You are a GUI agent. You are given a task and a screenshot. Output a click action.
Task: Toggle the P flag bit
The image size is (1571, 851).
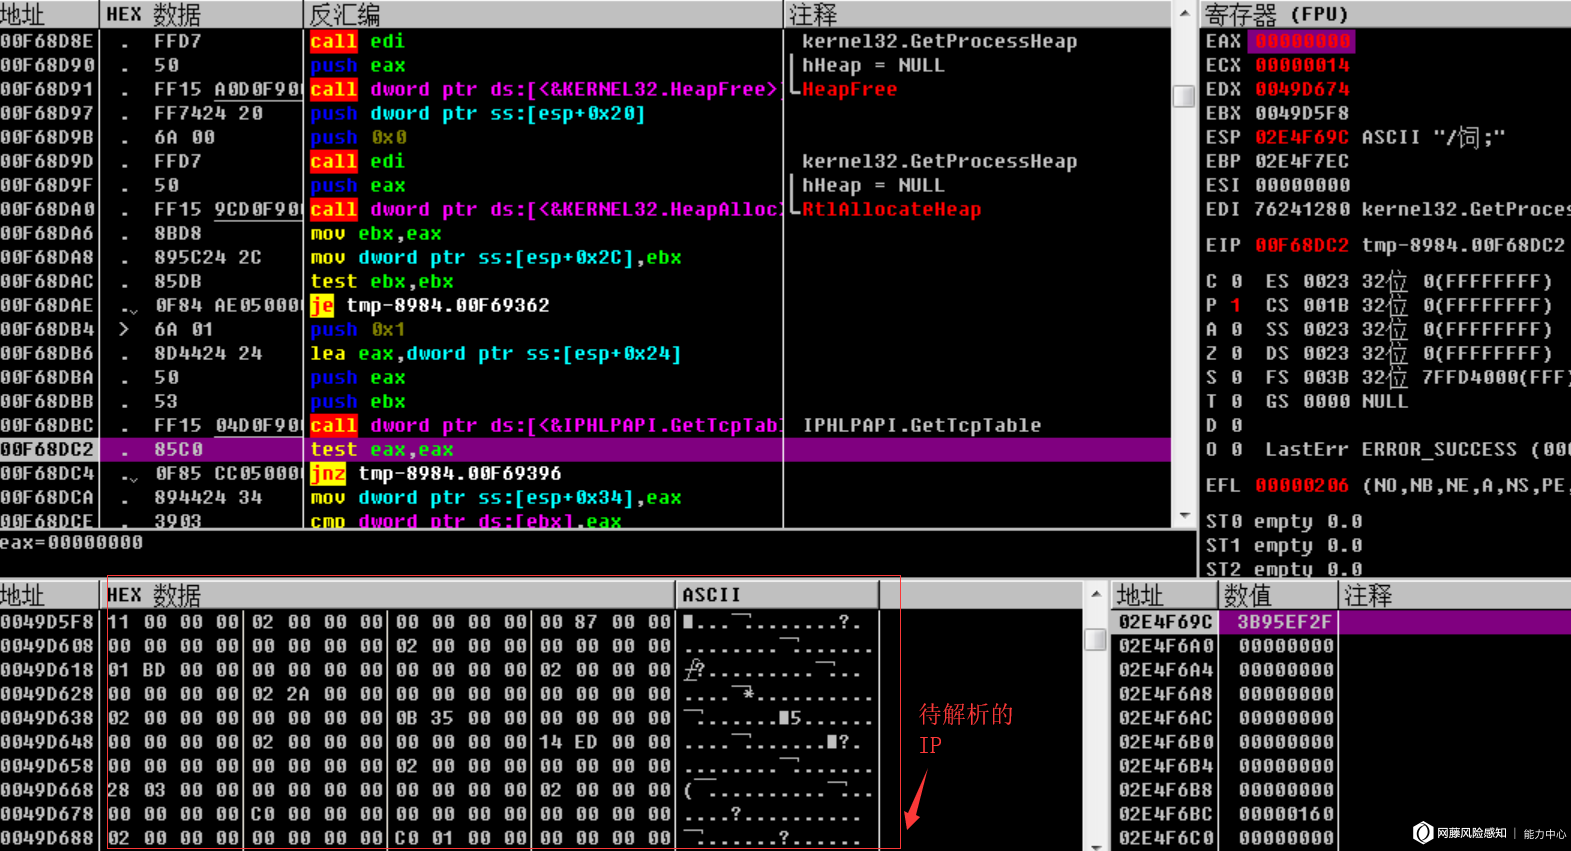1237,305
